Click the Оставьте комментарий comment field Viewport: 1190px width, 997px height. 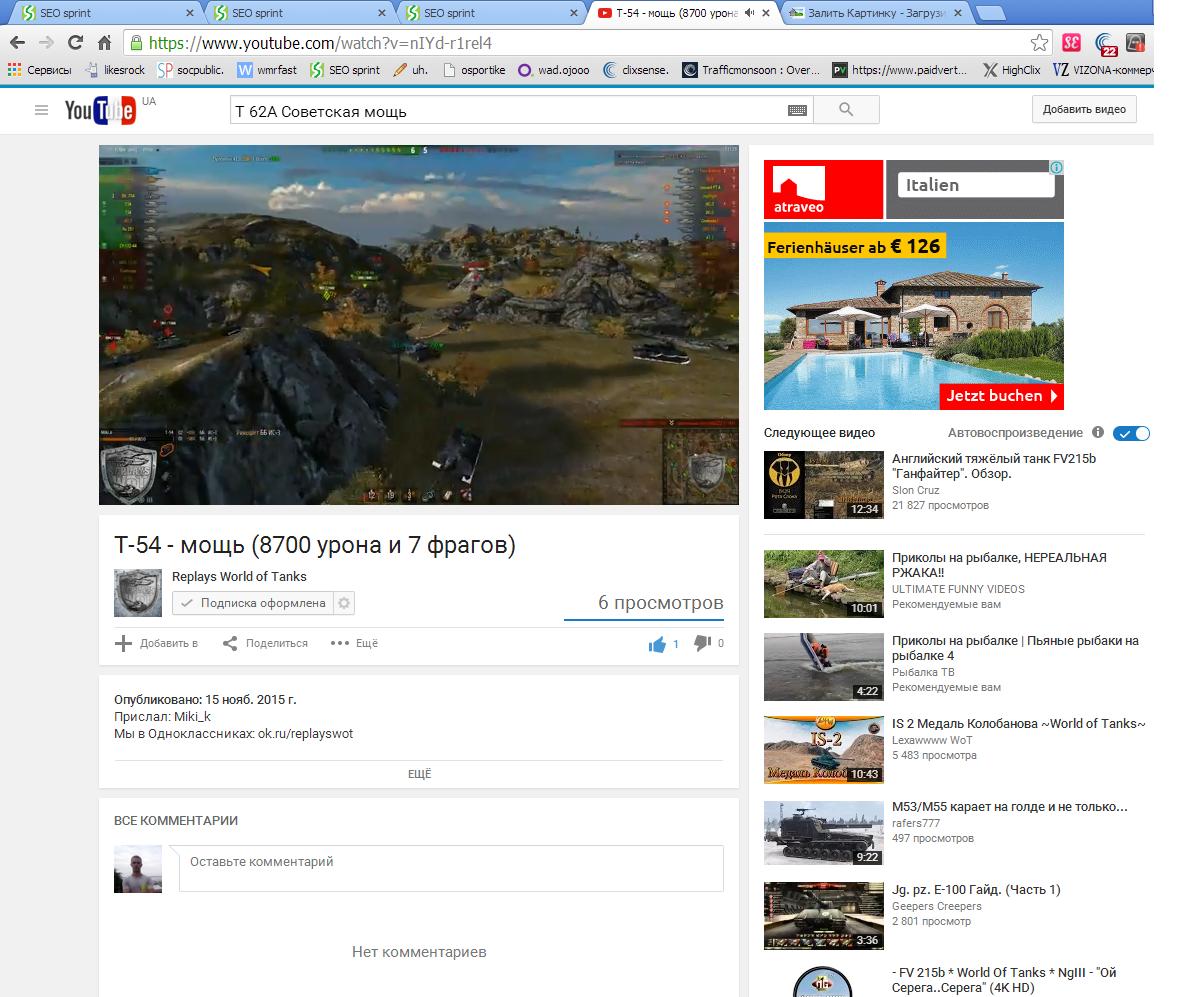click(450, 868)
